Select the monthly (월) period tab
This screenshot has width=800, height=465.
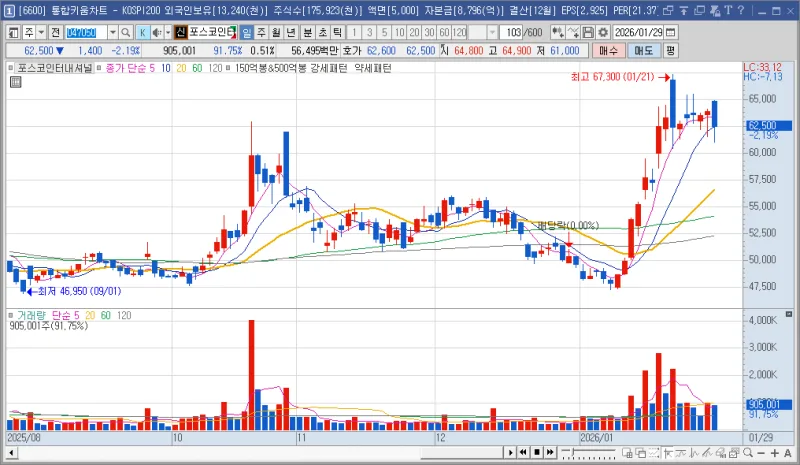tap(277, 32)
